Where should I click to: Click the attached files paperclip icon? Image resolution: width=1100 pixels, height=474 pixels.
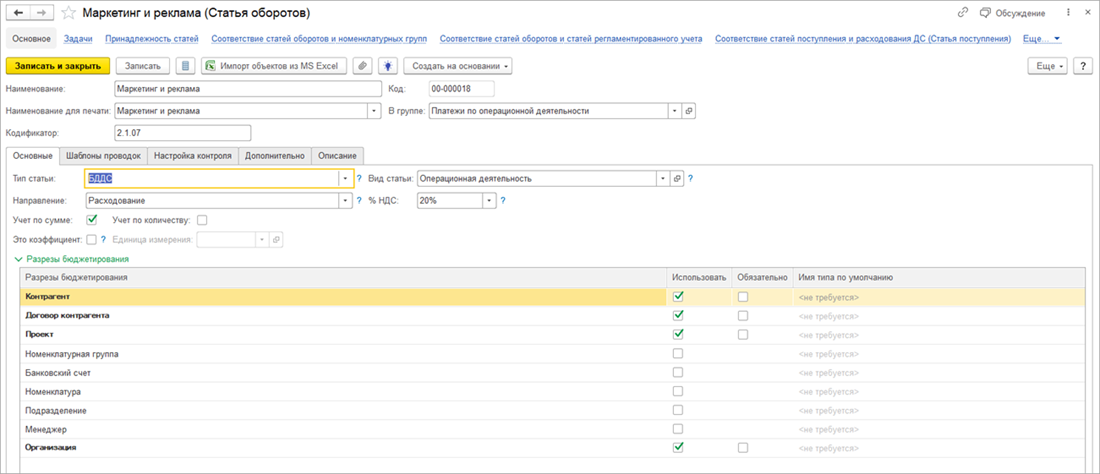click(362, 66)
